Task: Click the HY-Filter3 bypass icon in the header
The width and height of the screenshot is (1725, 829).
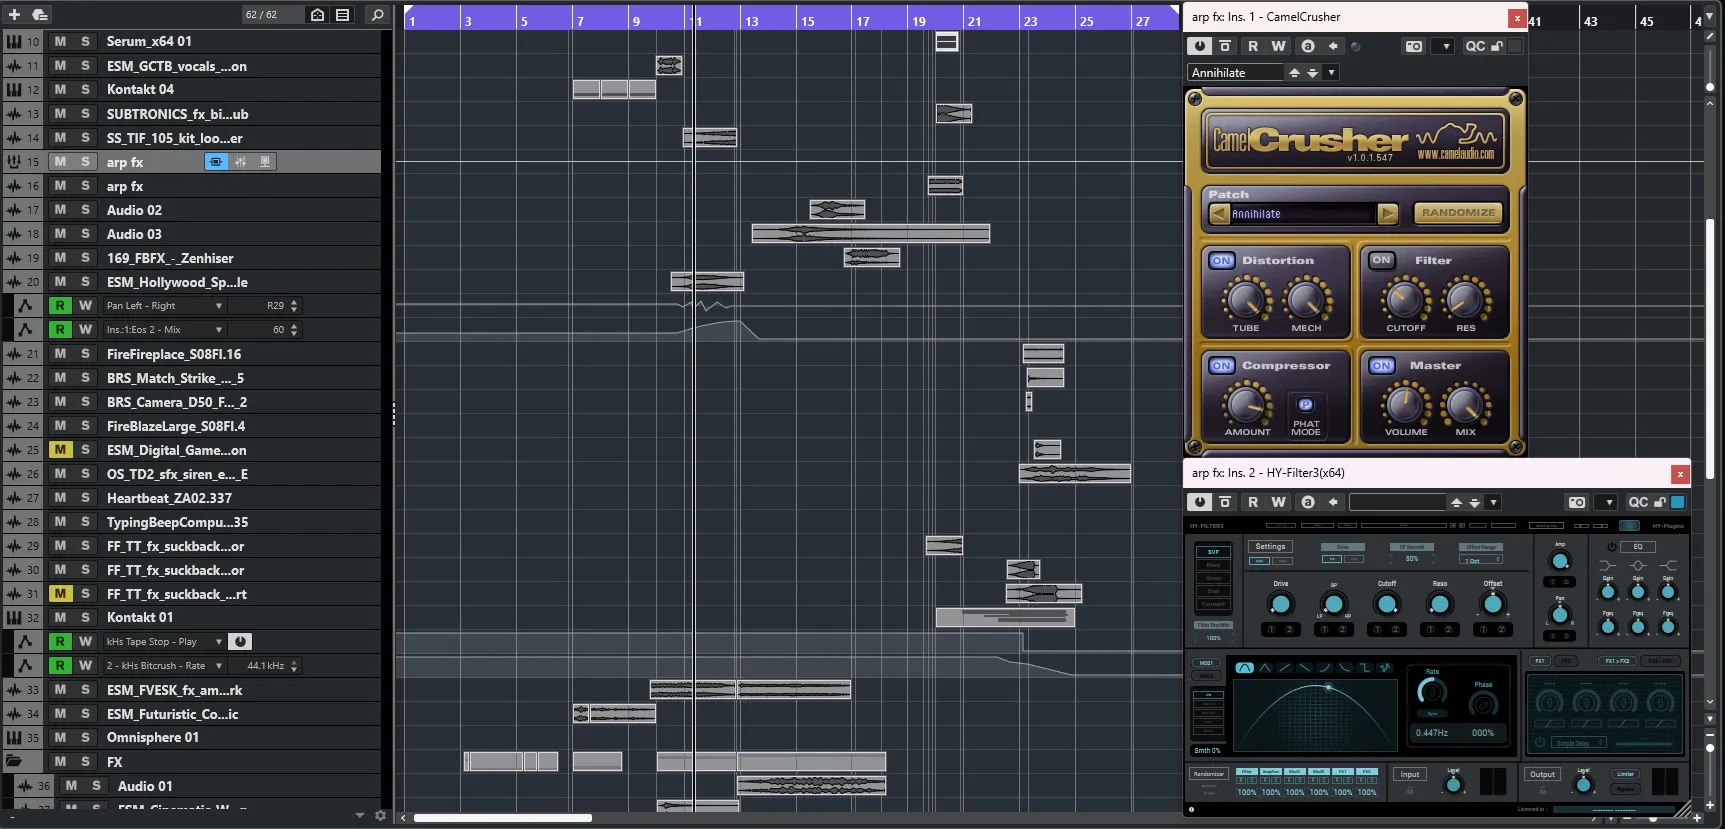Action: (1225, 502)
